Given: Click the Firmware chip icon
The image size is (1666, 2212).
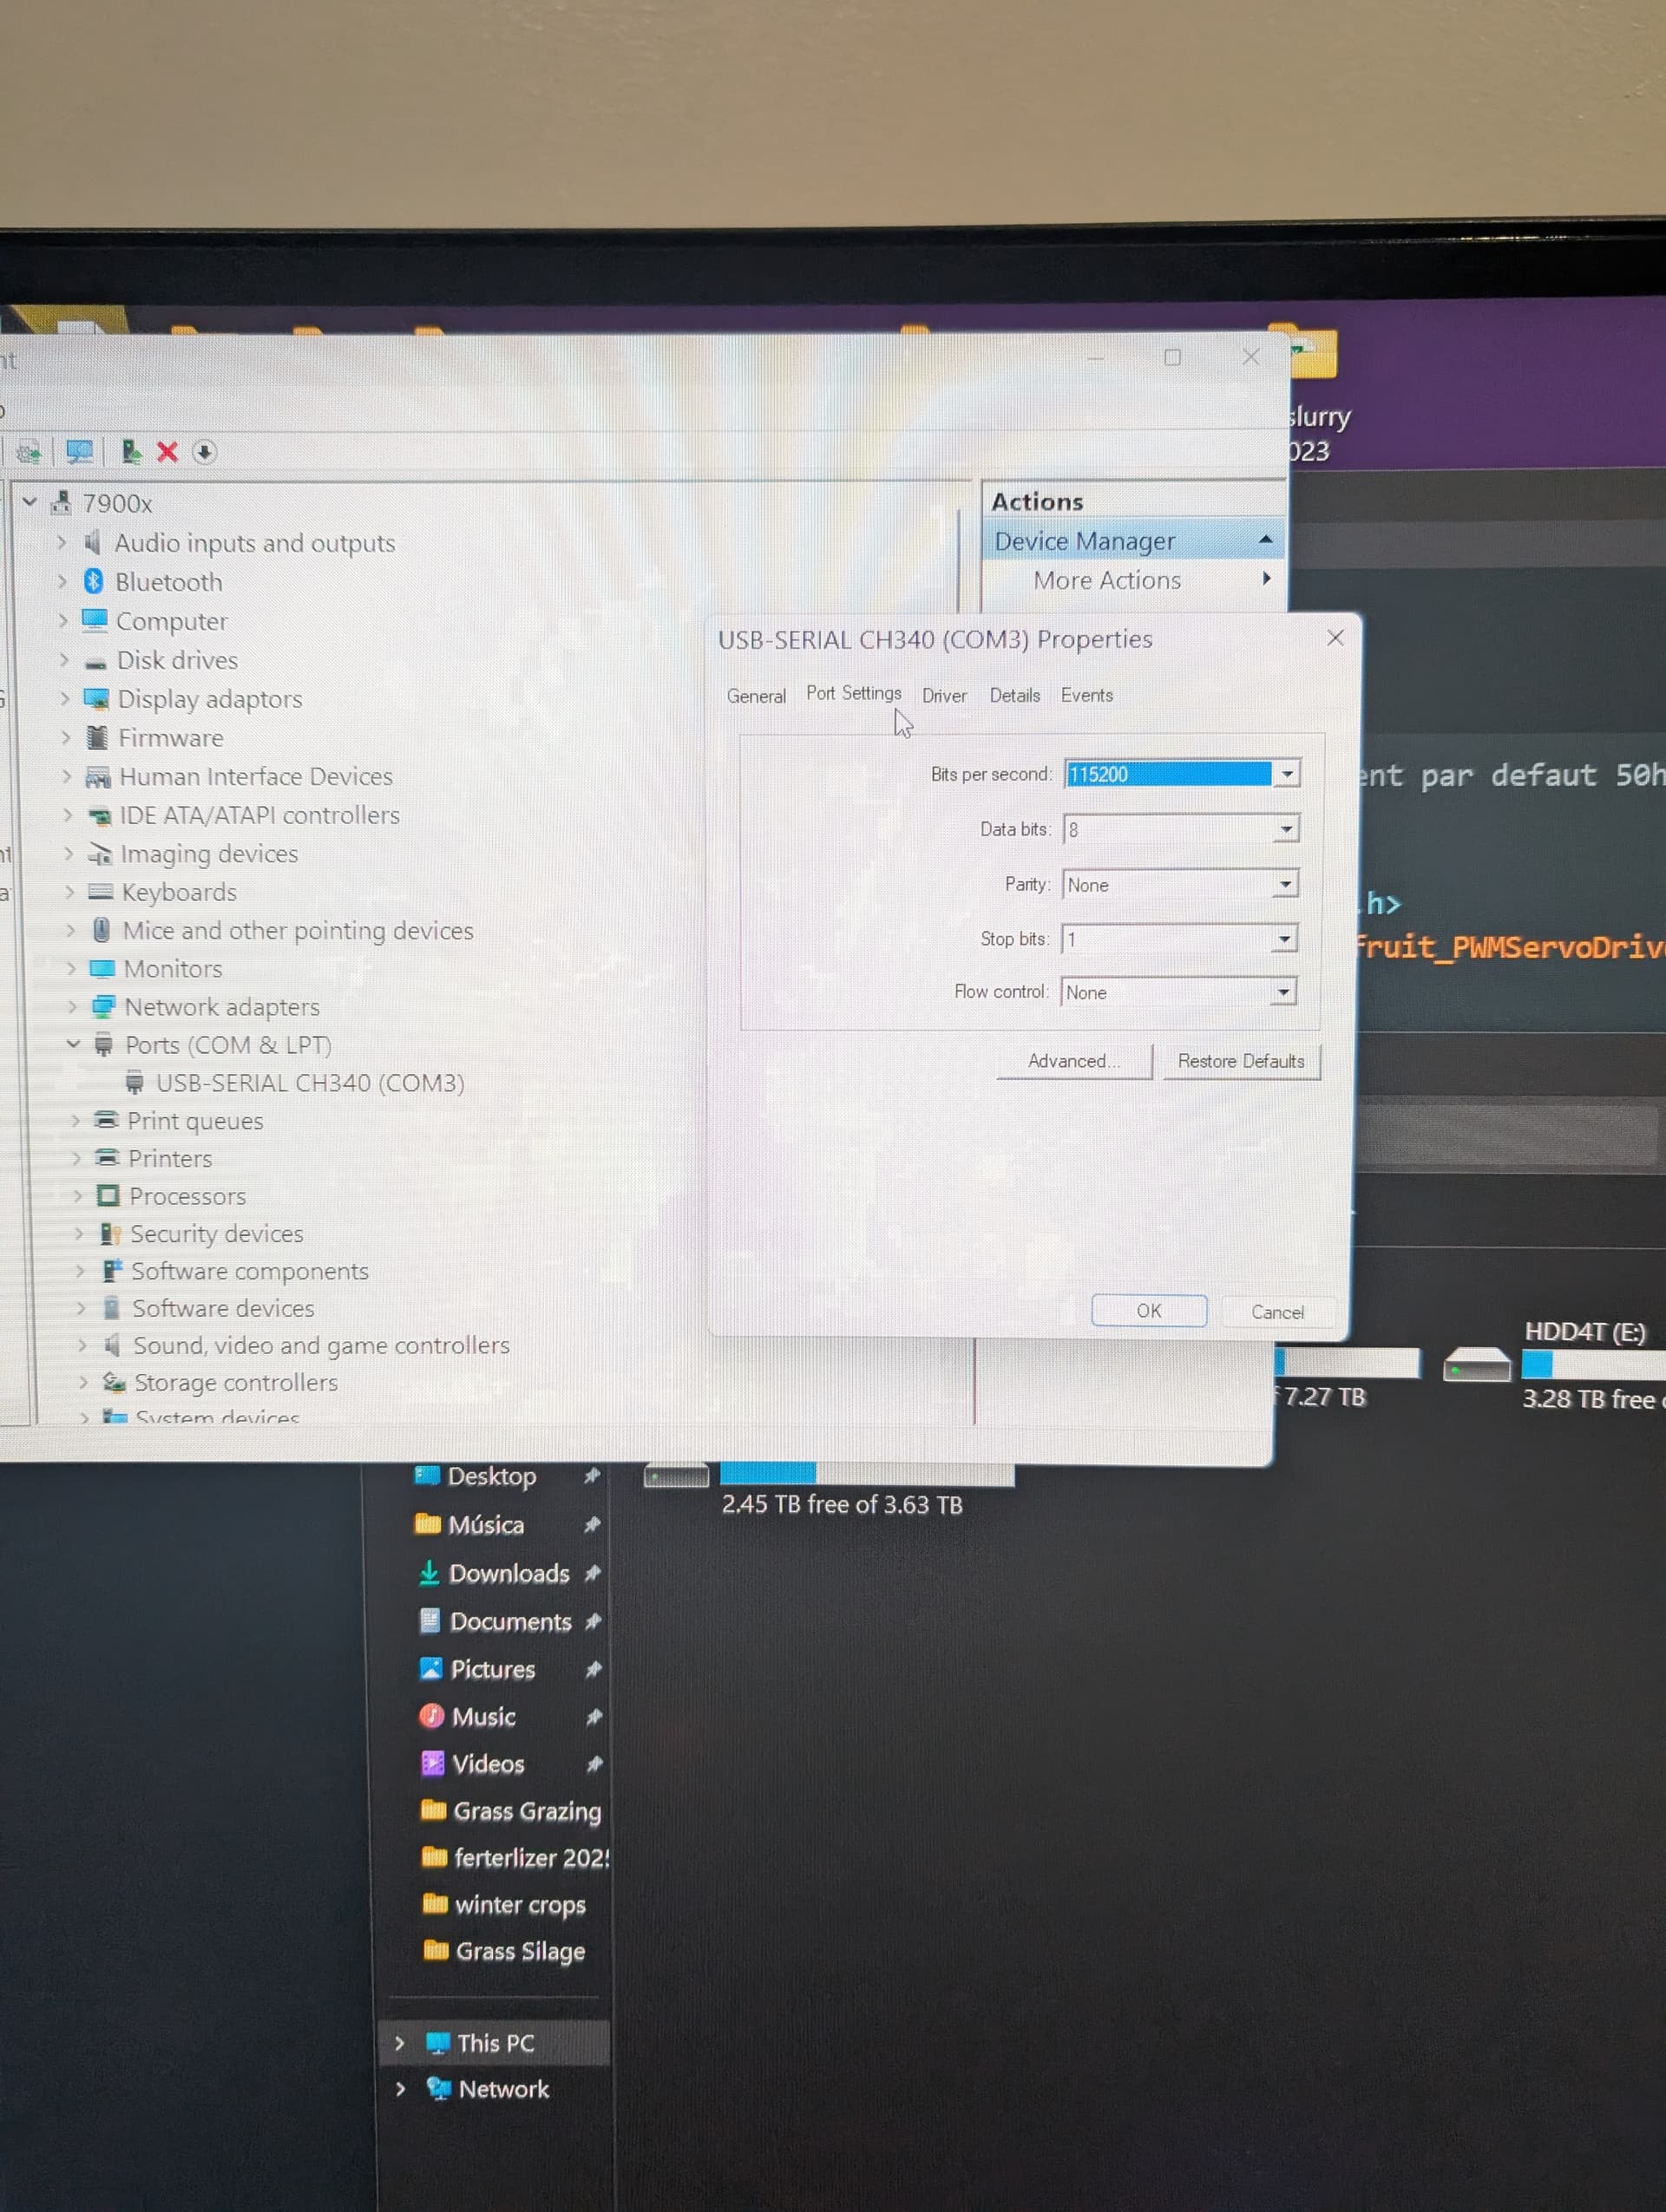Looking at the screenshot, I should (97, 737).
